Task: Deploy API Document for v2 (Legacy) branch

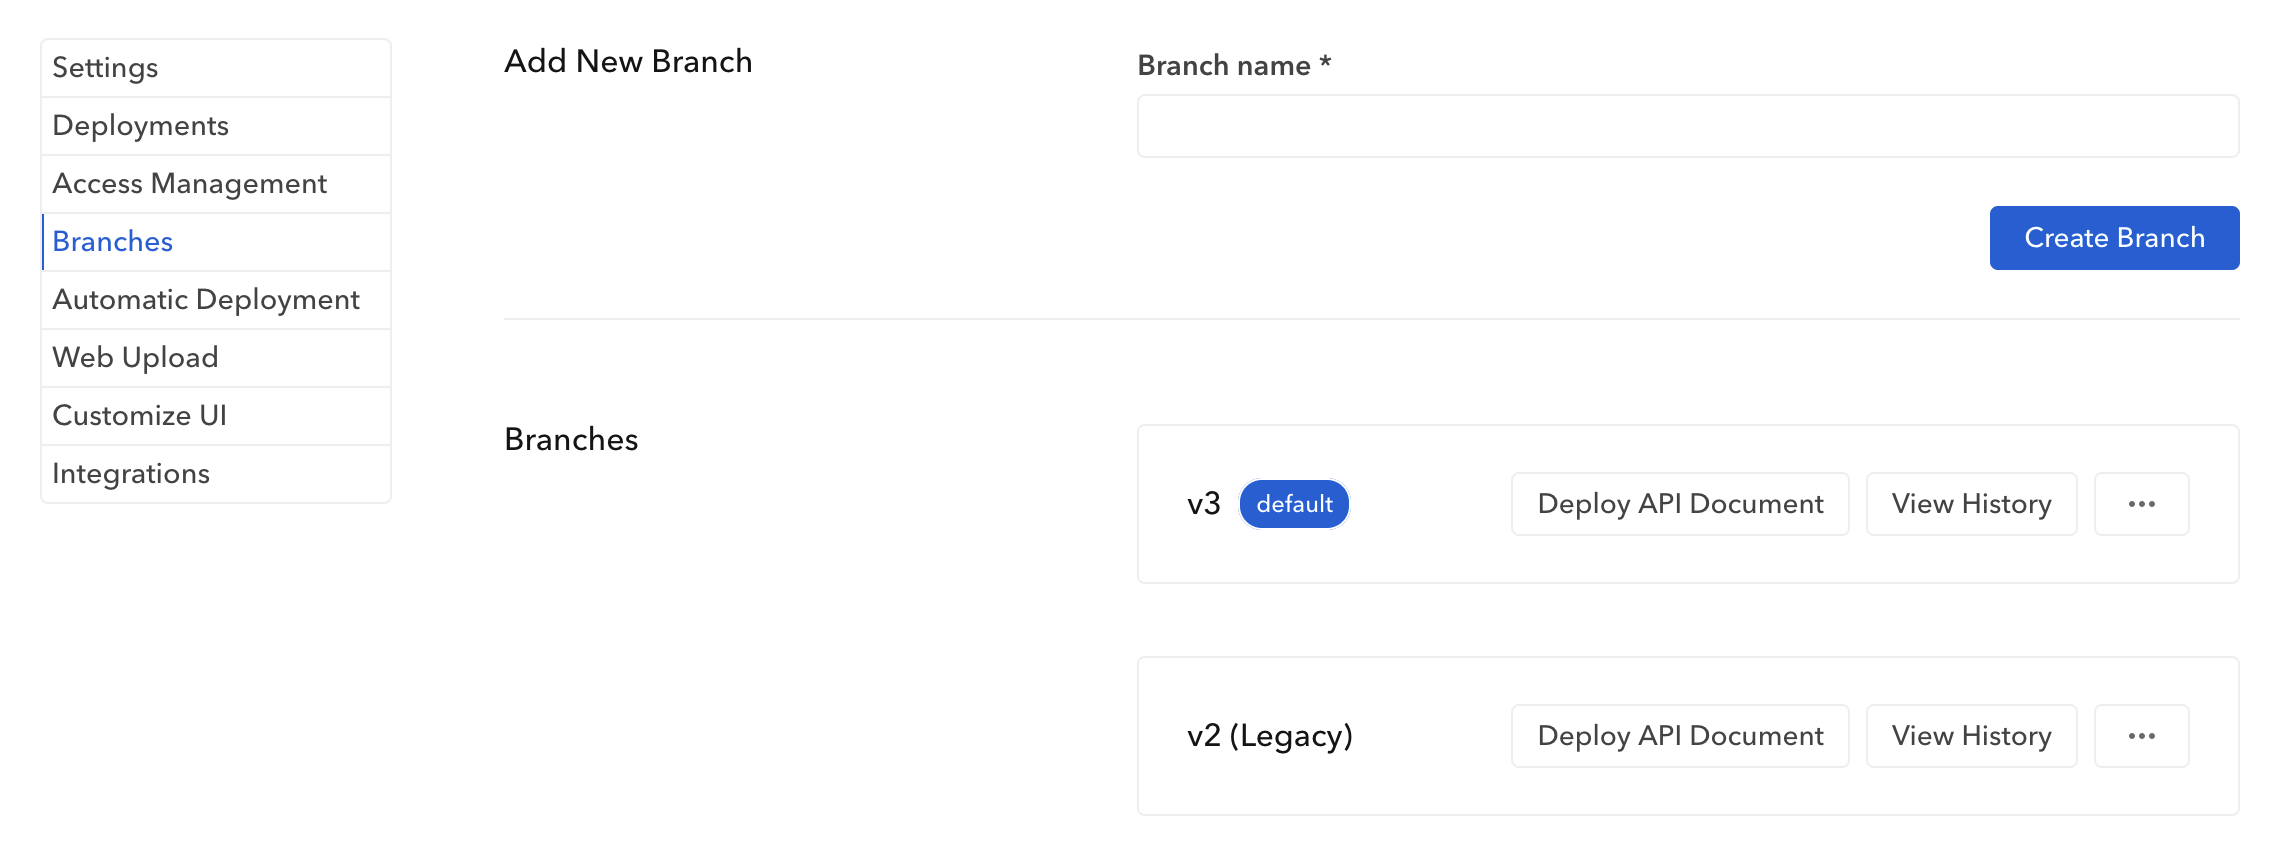Action: (1680, 736)
